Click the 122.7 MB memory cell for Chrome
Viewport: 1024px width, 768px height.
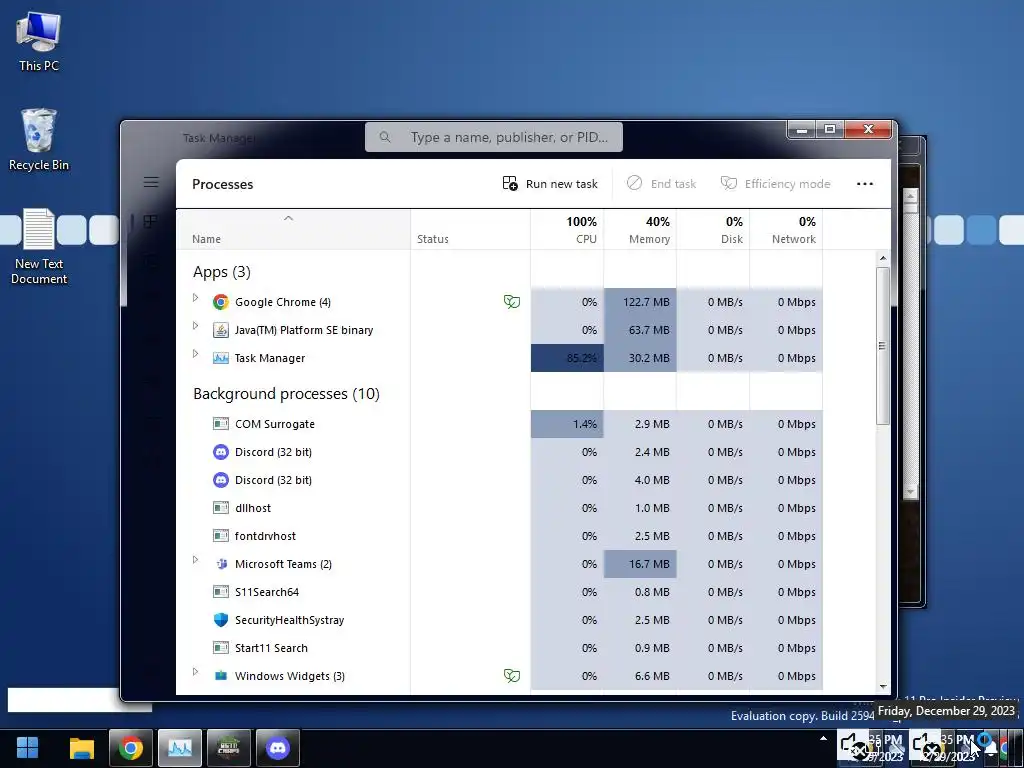[x=640, y=302]
